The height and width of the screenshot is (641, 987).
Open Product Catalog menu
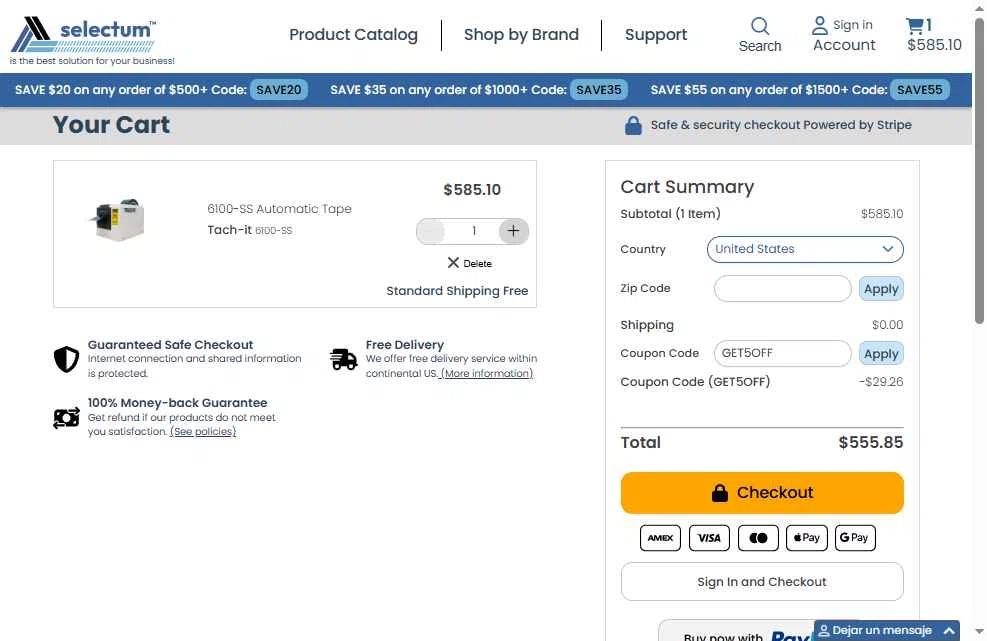pyautogui.click(x=353, y=35)
